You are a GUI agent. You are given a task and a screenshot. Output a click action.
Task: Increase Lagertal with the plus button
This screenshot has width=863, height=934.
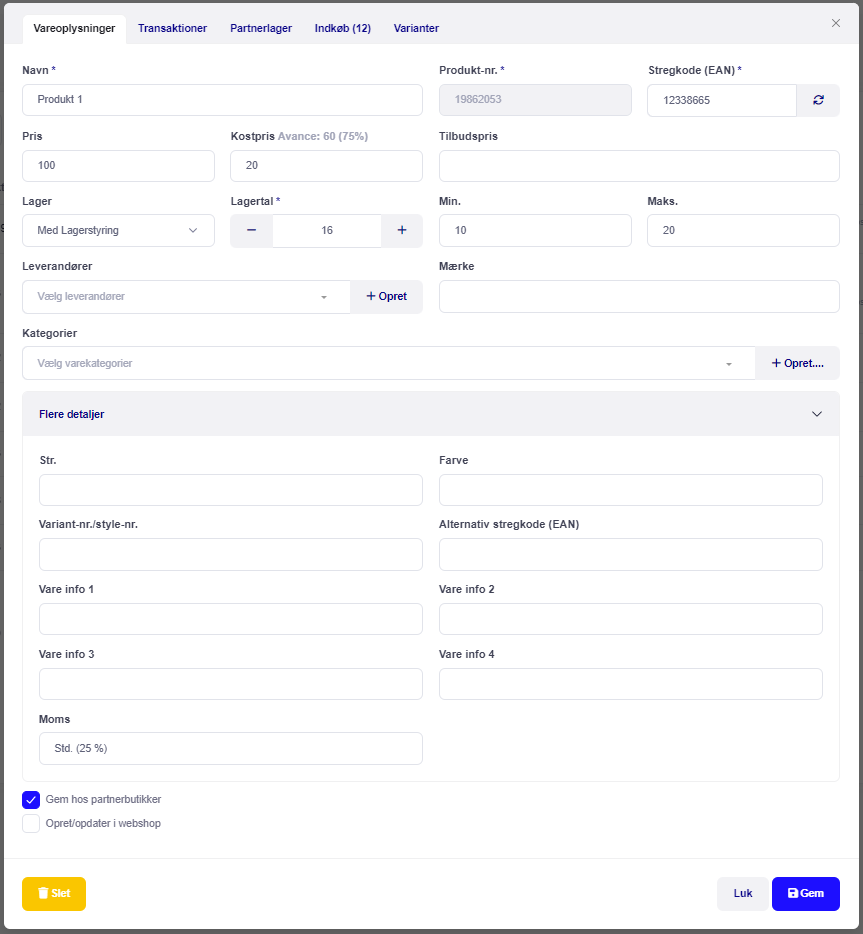(x=402, y=231)
